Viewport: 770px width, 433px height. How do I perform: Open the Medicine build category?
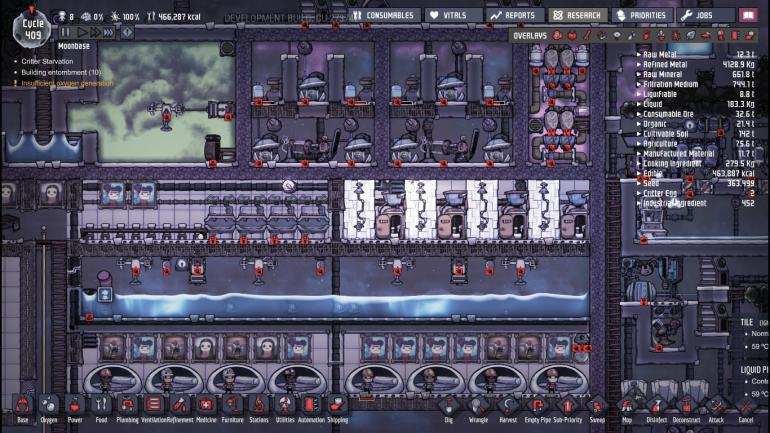click(206, 408)
